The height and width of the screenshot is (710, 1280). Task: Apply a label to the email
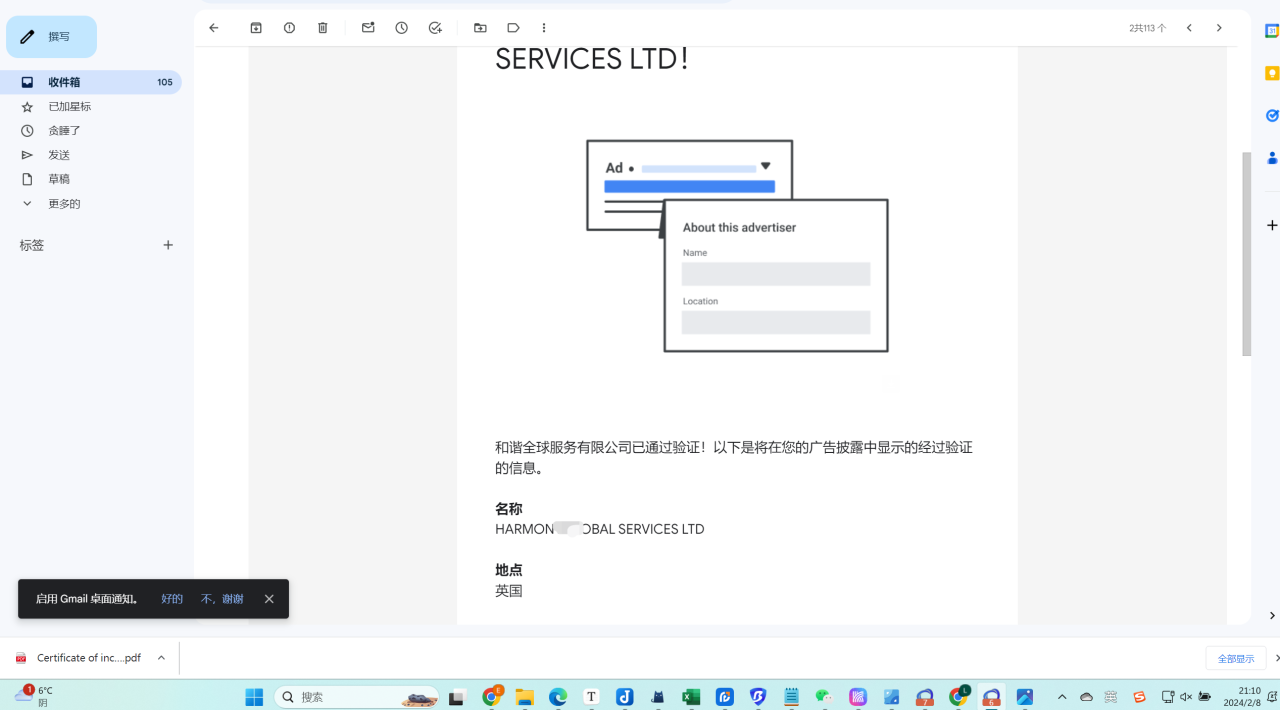pyautogui.click(x=513, y=28)
